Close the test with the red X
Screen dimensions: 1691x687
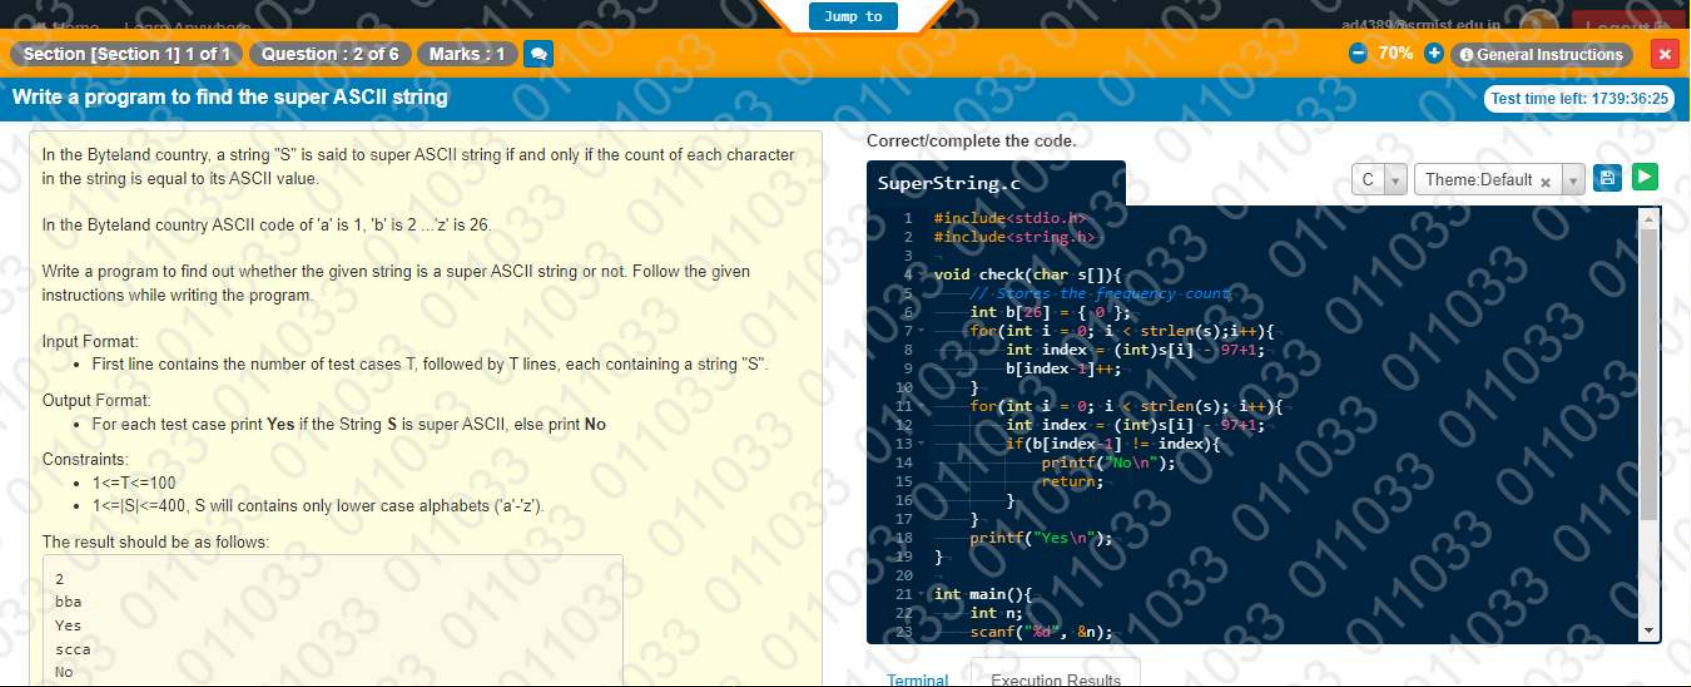(1664, 54)
